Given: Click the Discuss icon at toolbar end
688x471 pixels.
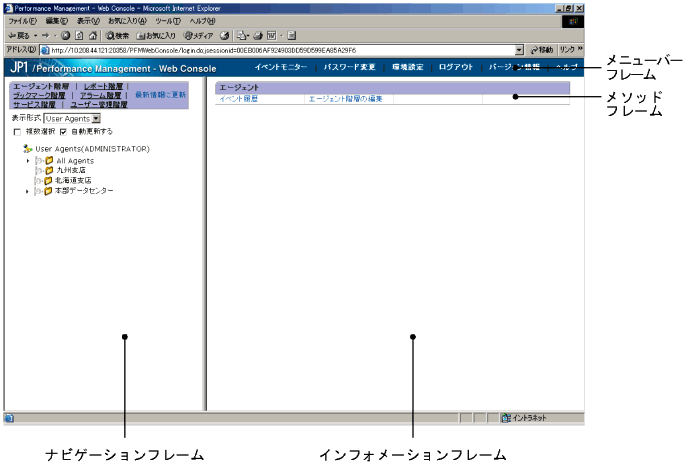Looking at the screenshot, I should click(x=292, y=36).
